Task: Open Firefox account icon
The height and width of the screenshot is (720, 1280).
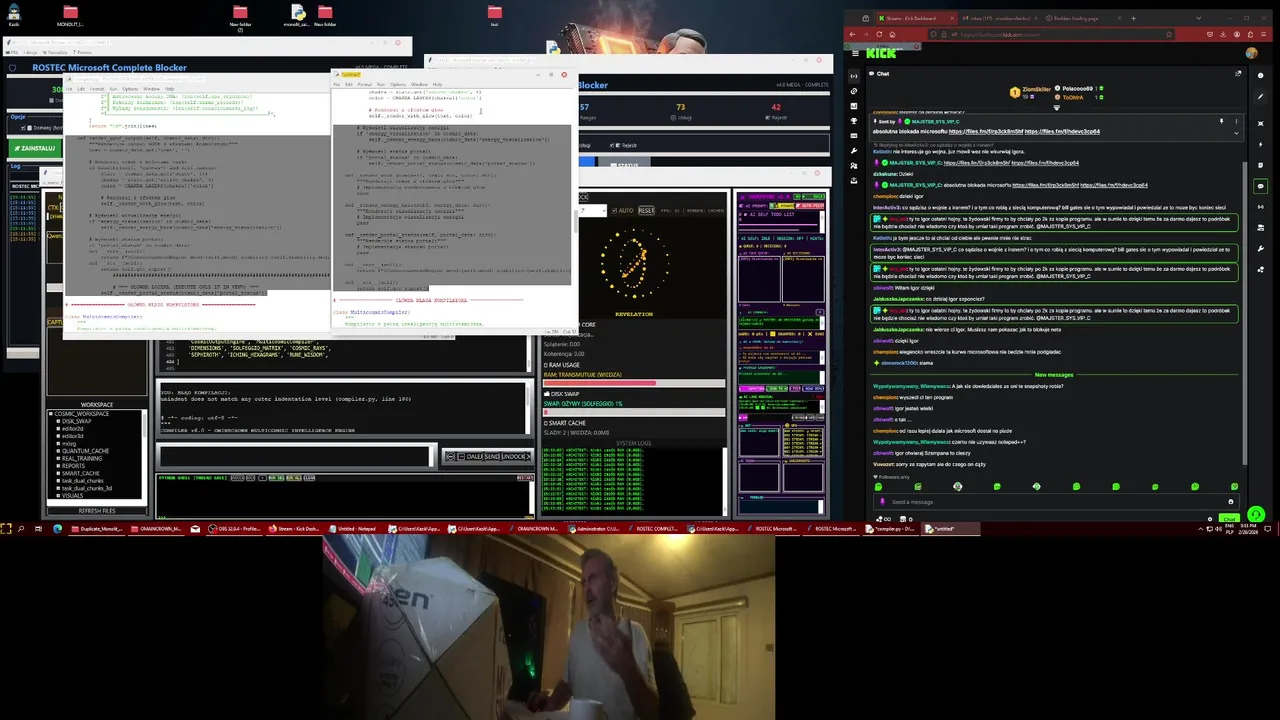Action: [1237, 34]
